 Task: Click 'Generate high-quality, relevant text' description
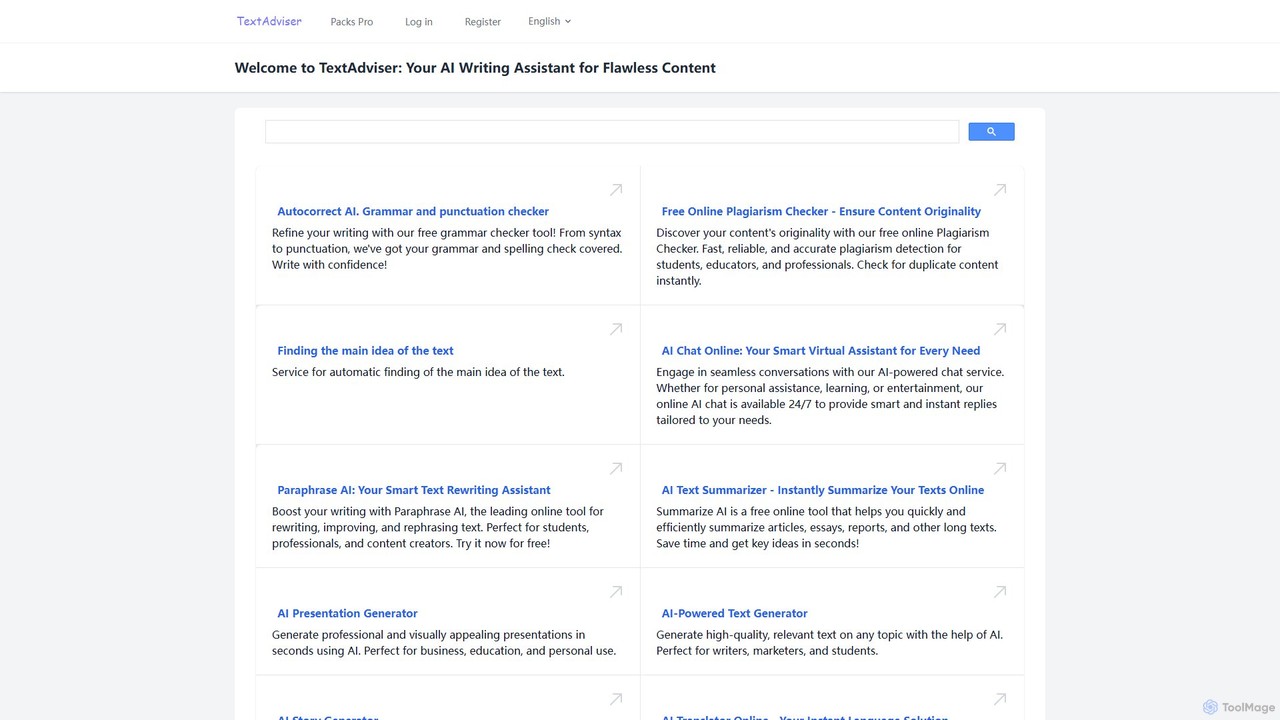(x=829, y=643)
